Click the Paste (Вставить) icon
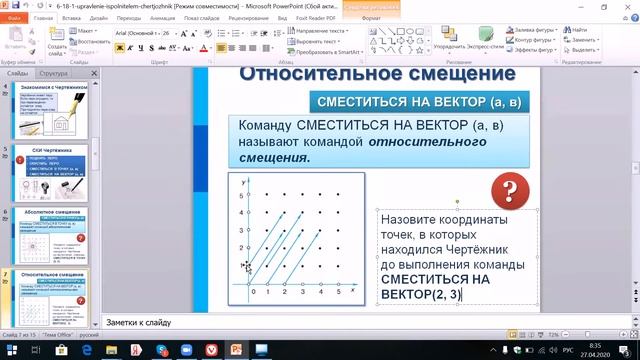The width and height of the screenshot is (640, 360). click(16, 35)
